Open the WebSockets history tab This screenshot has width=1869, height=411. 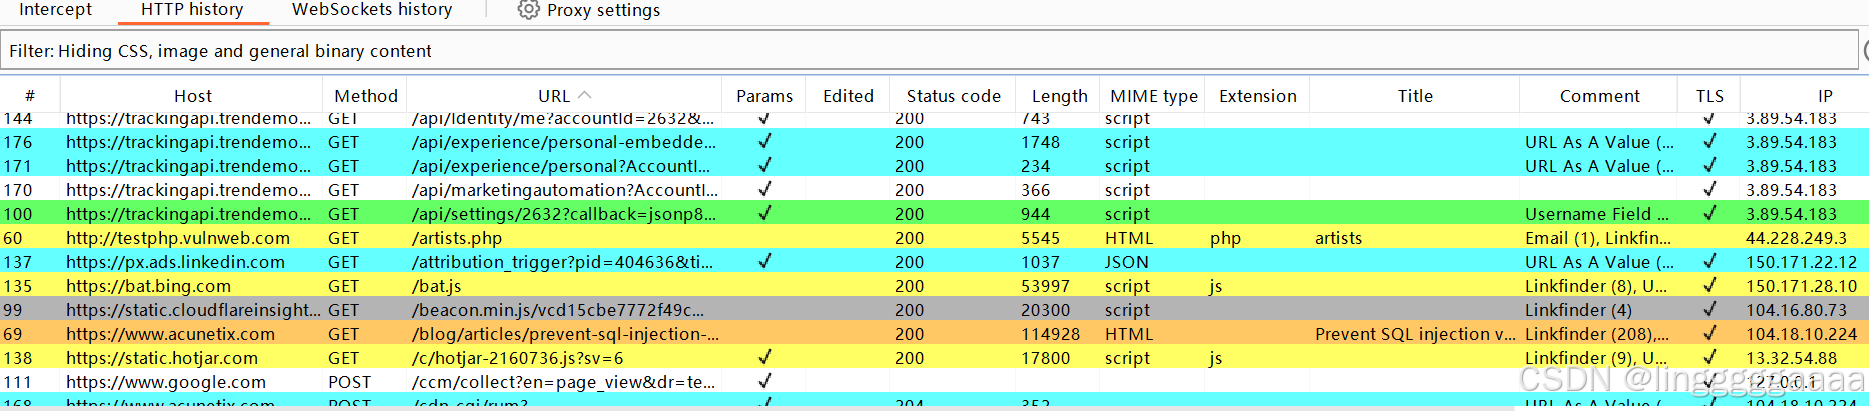372,10
